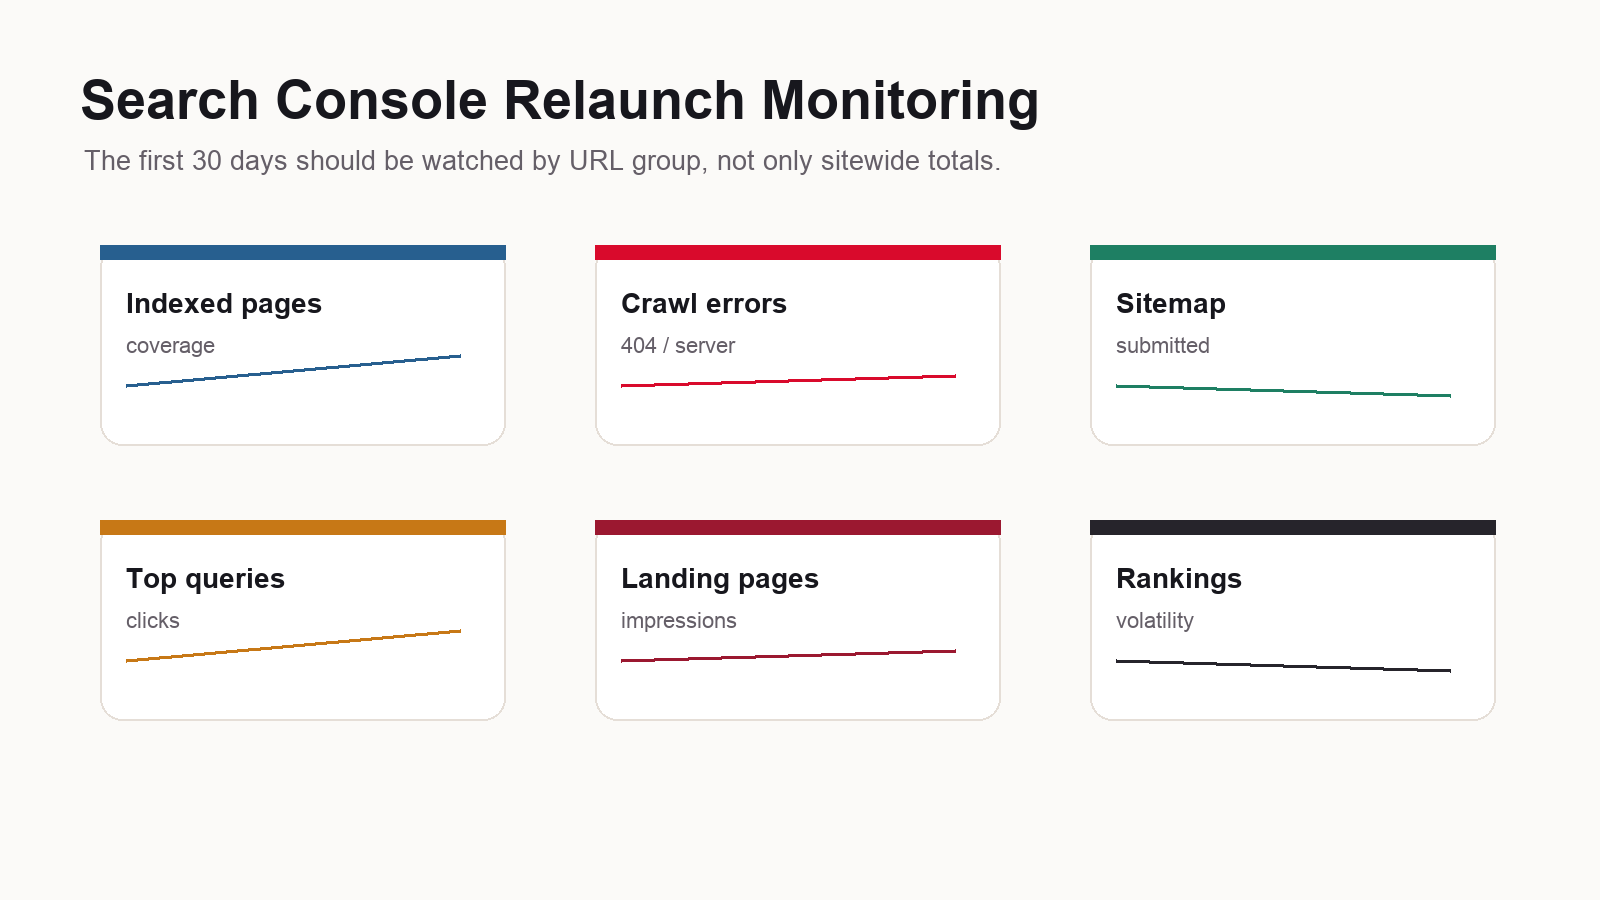The width and height of the screenshot is (1600, 900).
Task: Click the Landing pages crimson trend line
Action: tap(788, 656)
